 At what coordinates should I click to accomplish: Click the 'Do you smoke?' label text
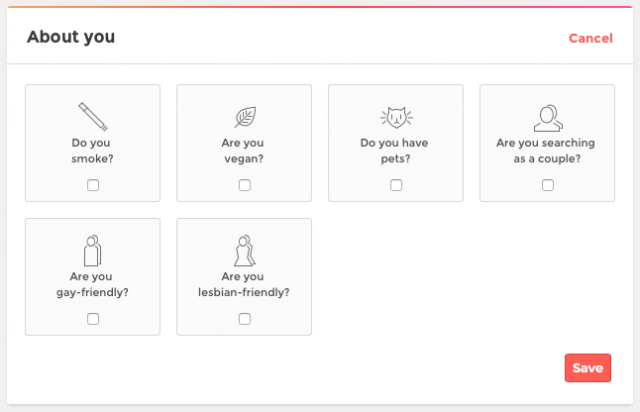tap(92, 150)
